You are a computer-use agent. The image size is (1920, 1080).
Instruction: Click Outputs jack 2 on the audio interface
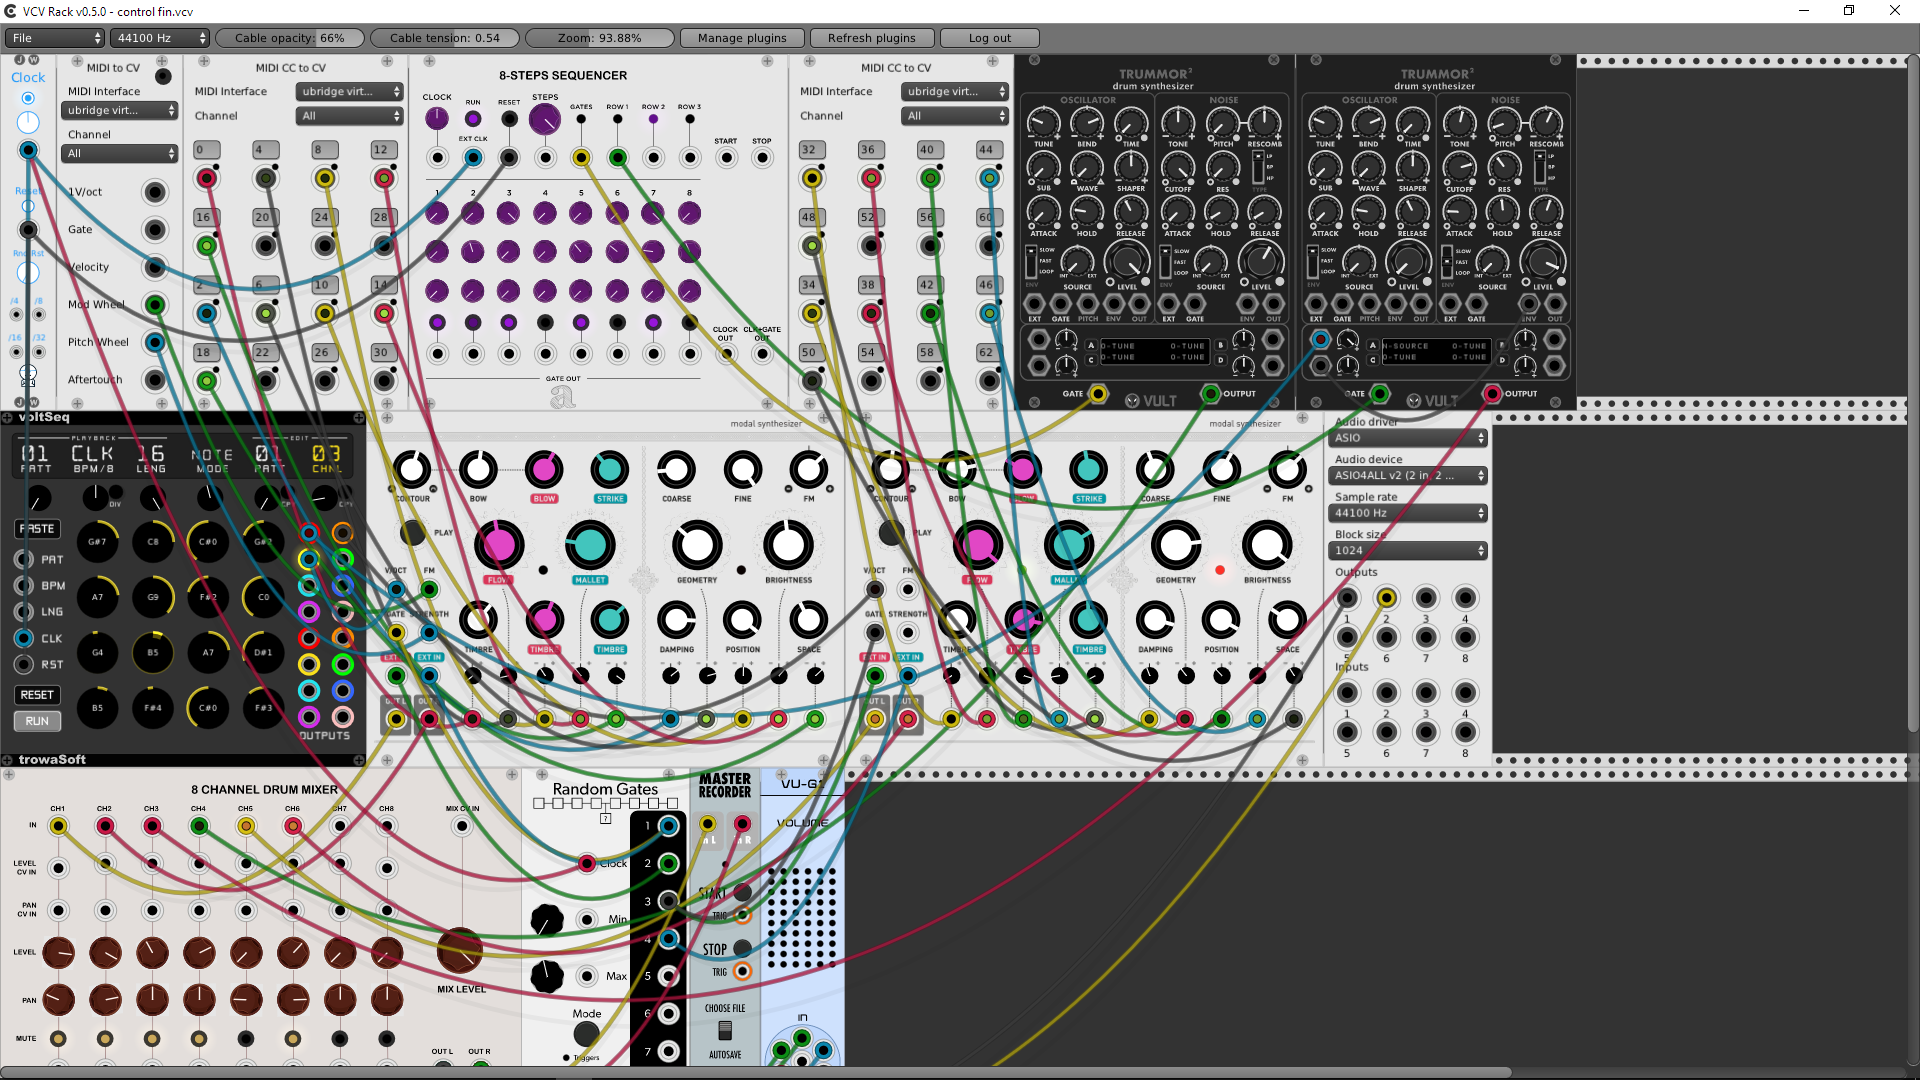(1386, 598)
